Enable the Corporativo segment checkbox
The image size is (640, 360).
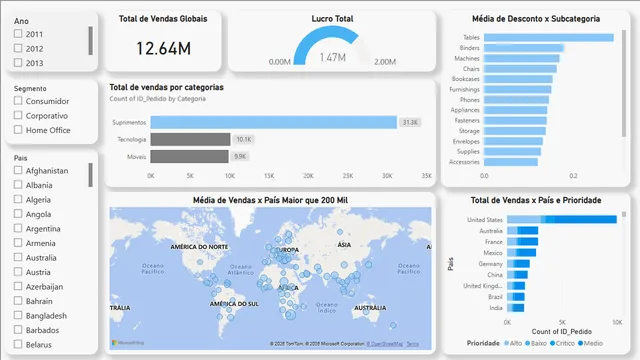tap(18, 115)
